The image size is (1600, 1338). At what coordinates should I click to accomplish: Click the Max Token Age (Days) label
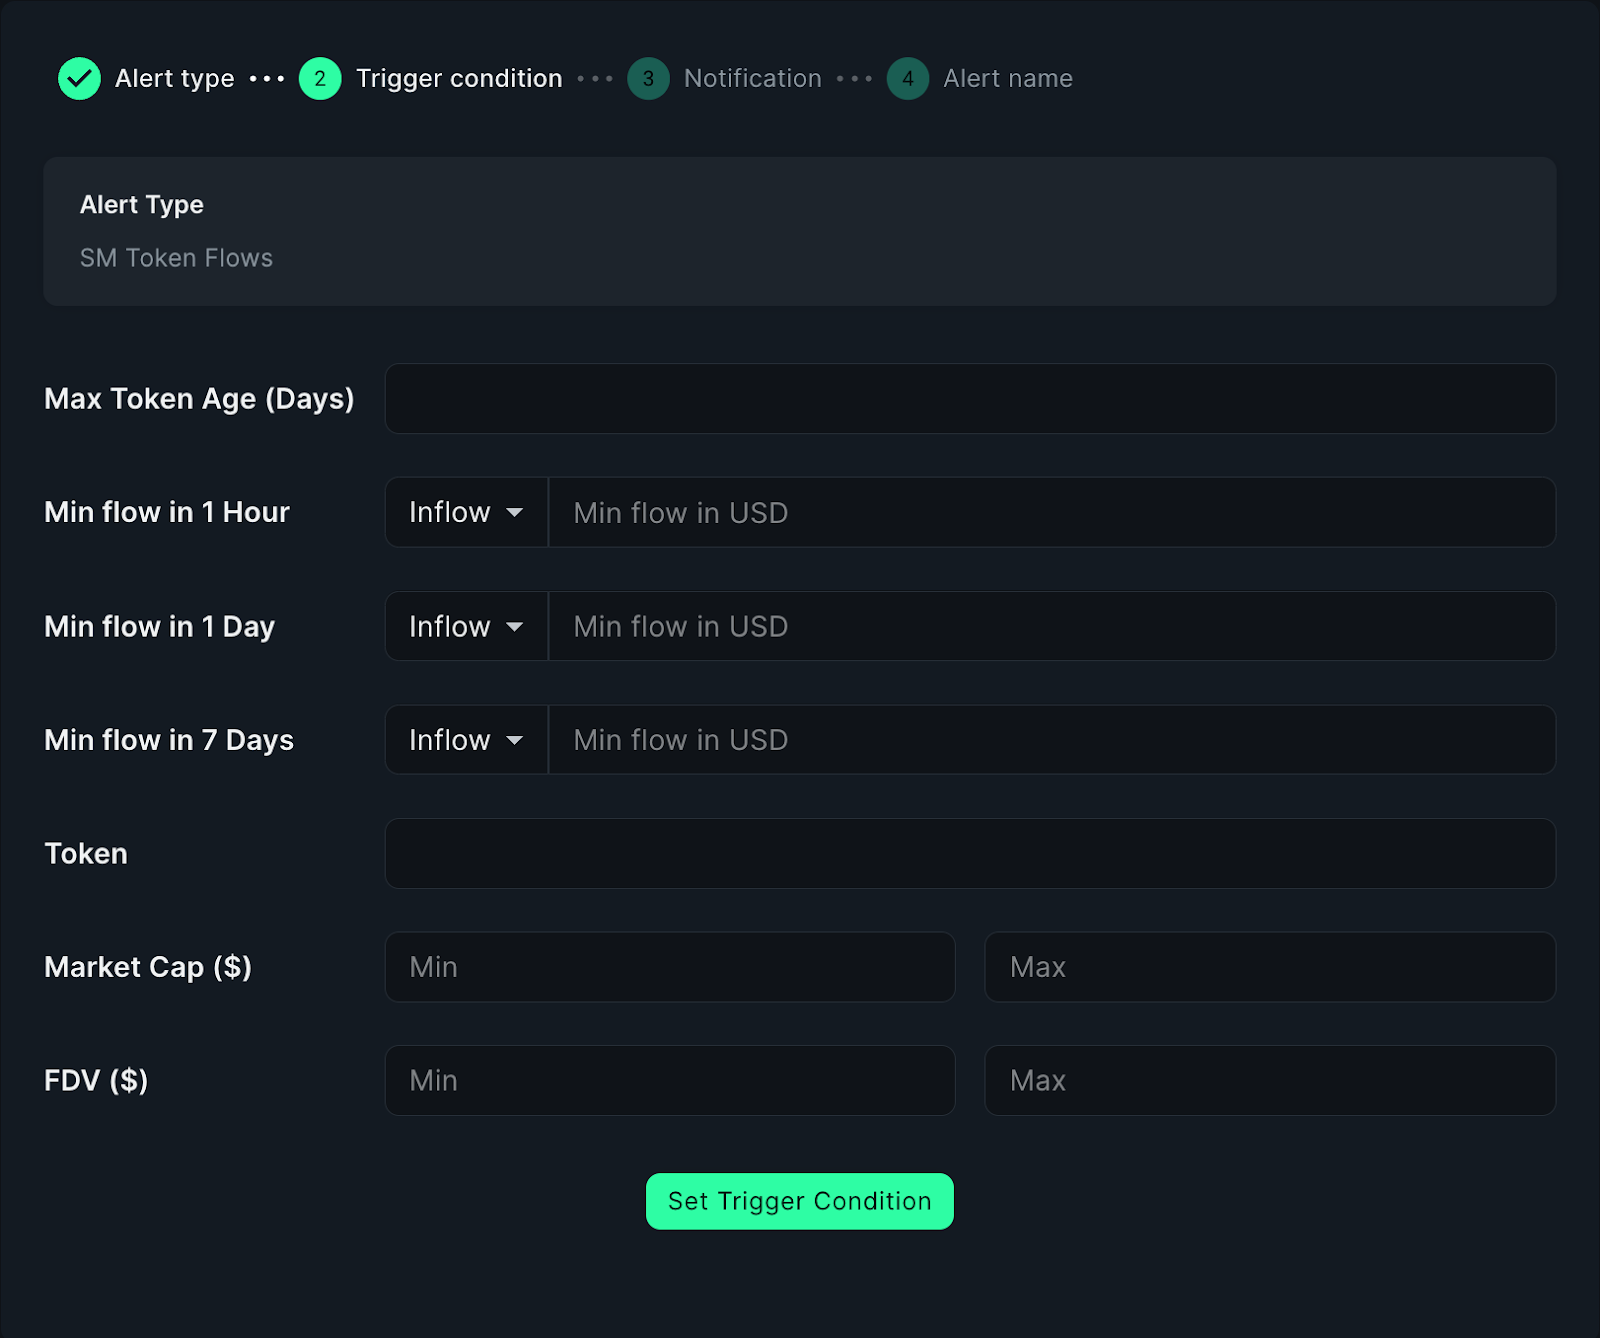pos(199,399)
